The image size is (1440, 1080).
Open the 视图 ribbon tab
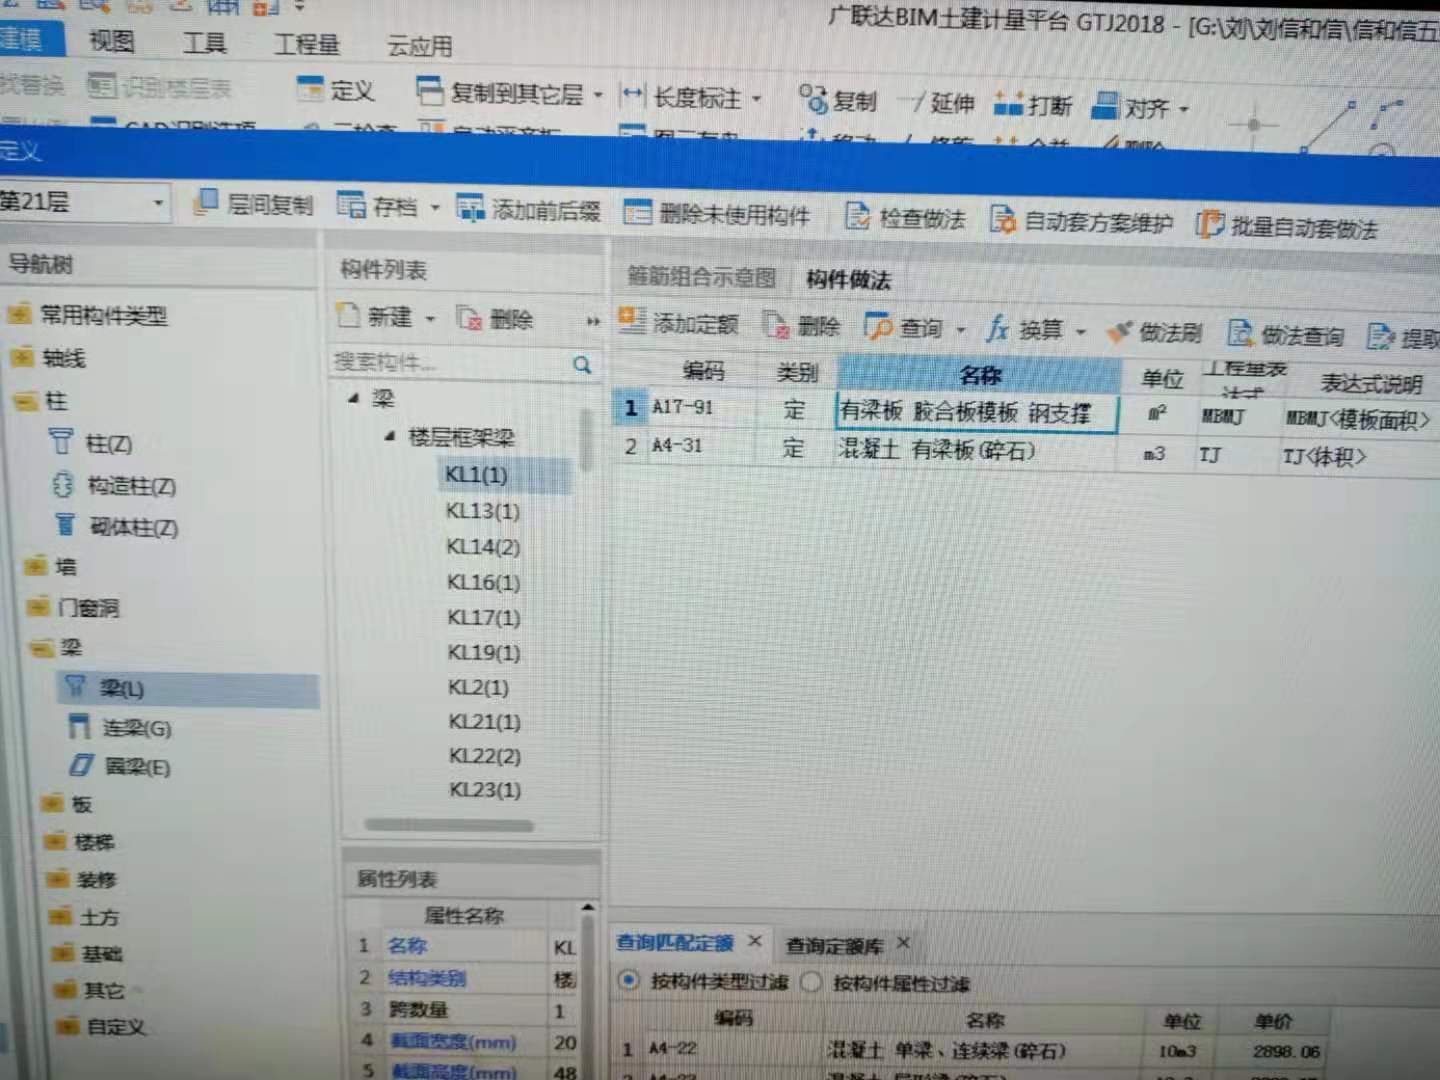(112, 41)
